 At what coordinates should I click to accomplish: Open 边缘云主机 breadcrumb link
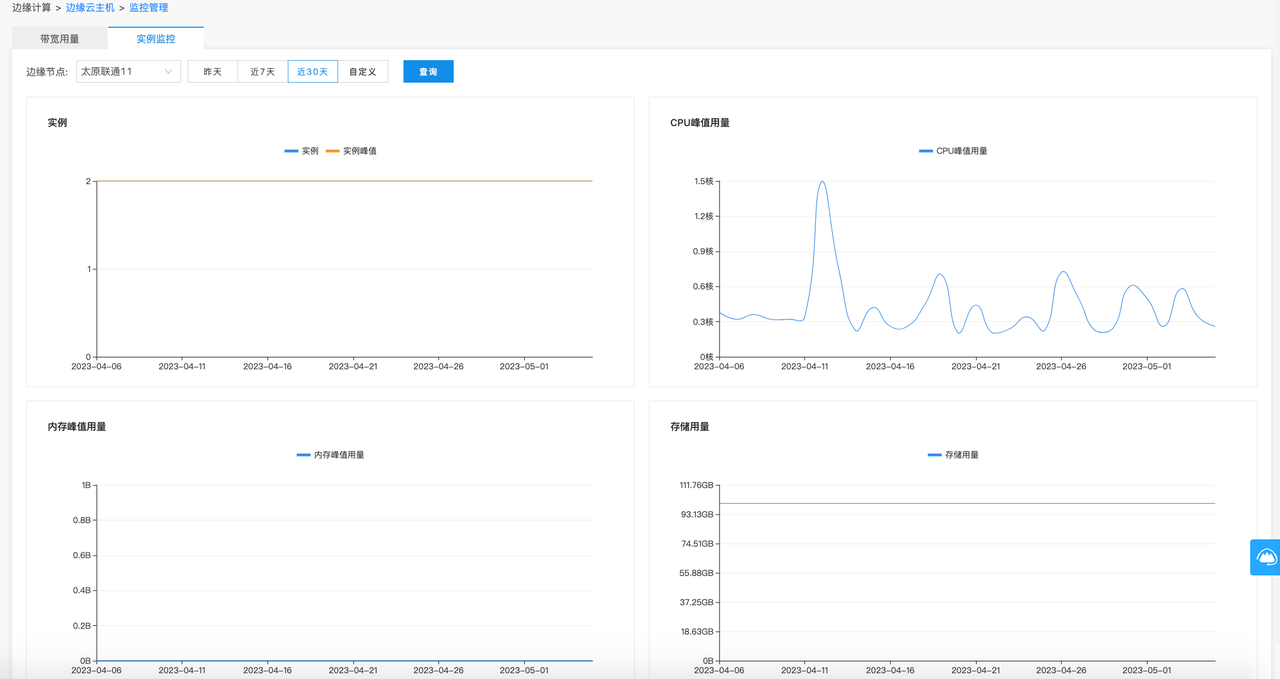[90, 8]
